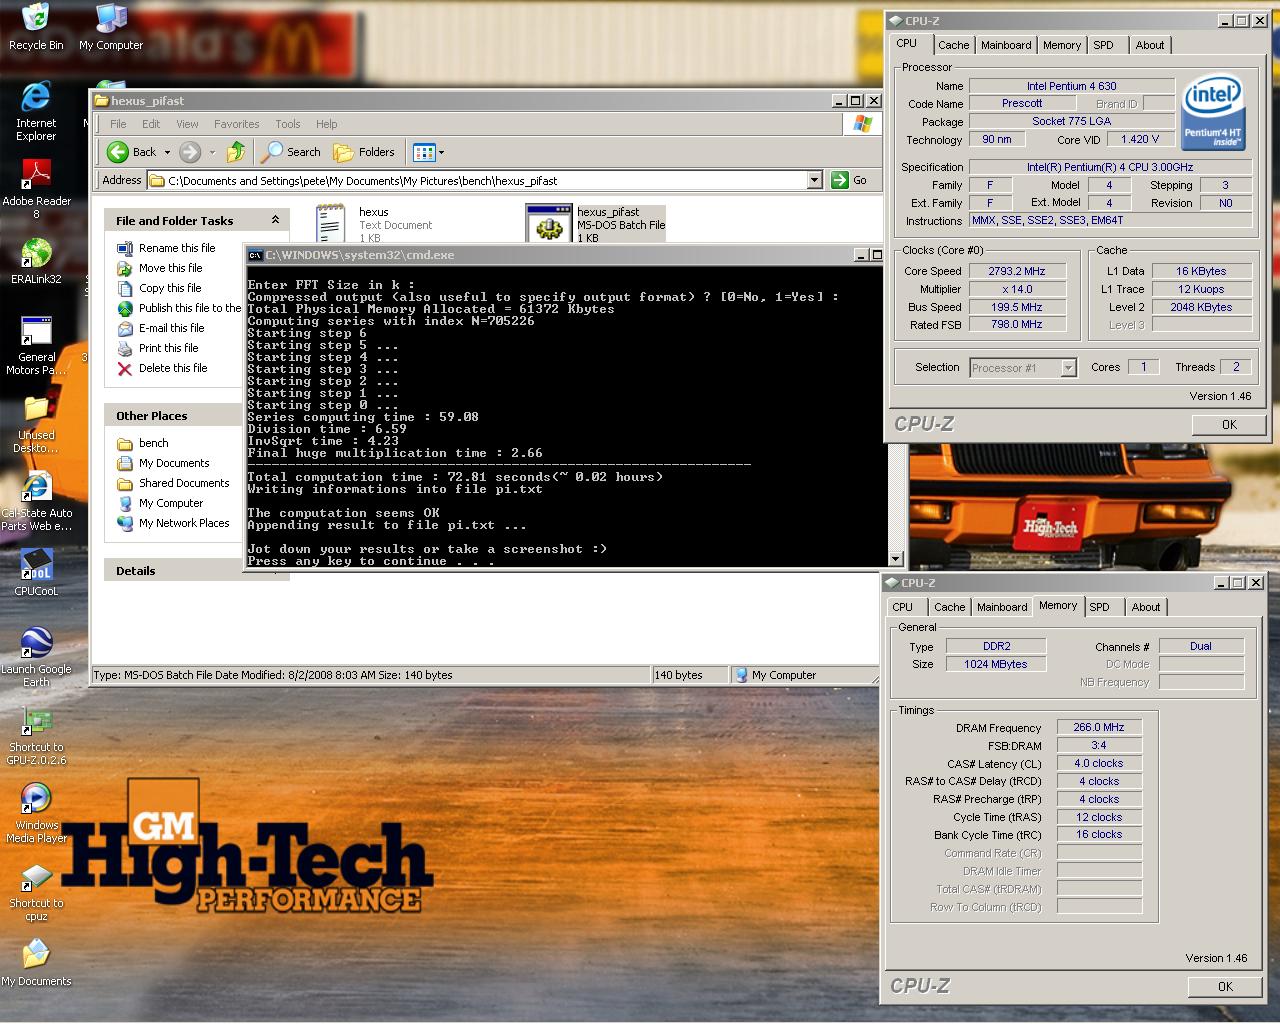1280x1024 pixels.
Task: Select the hexus text document file
Action: tap(374, 224)
